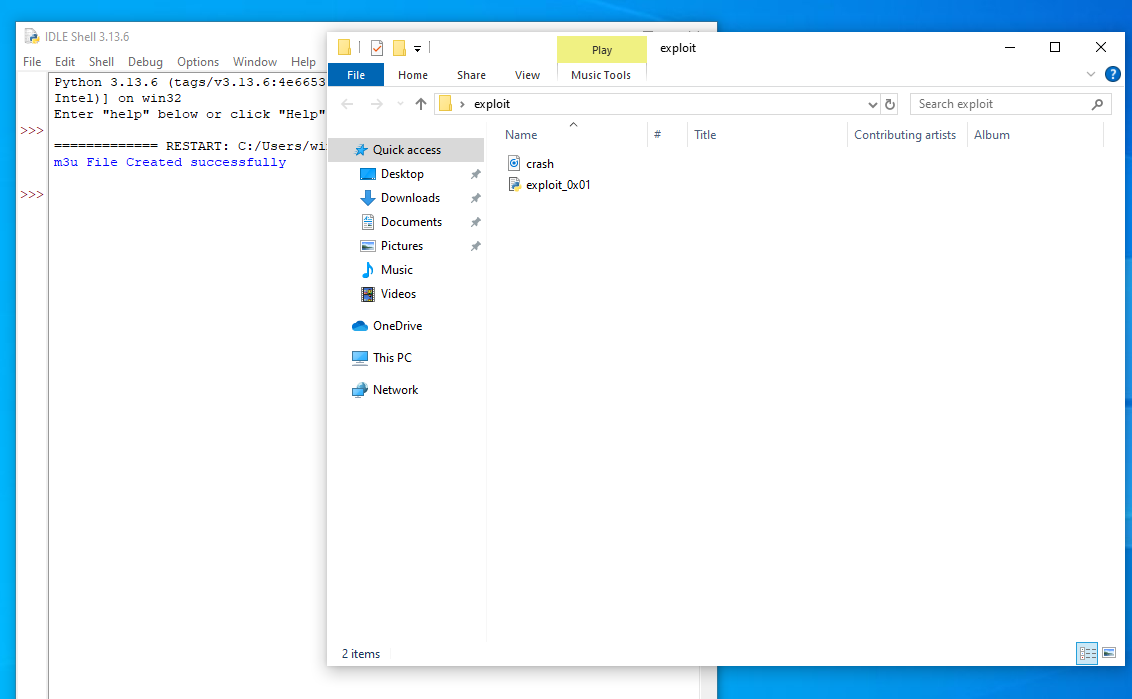Click the New folder icon in title bar
Viewport: 1132px width, 699px height.
[399, 48]
